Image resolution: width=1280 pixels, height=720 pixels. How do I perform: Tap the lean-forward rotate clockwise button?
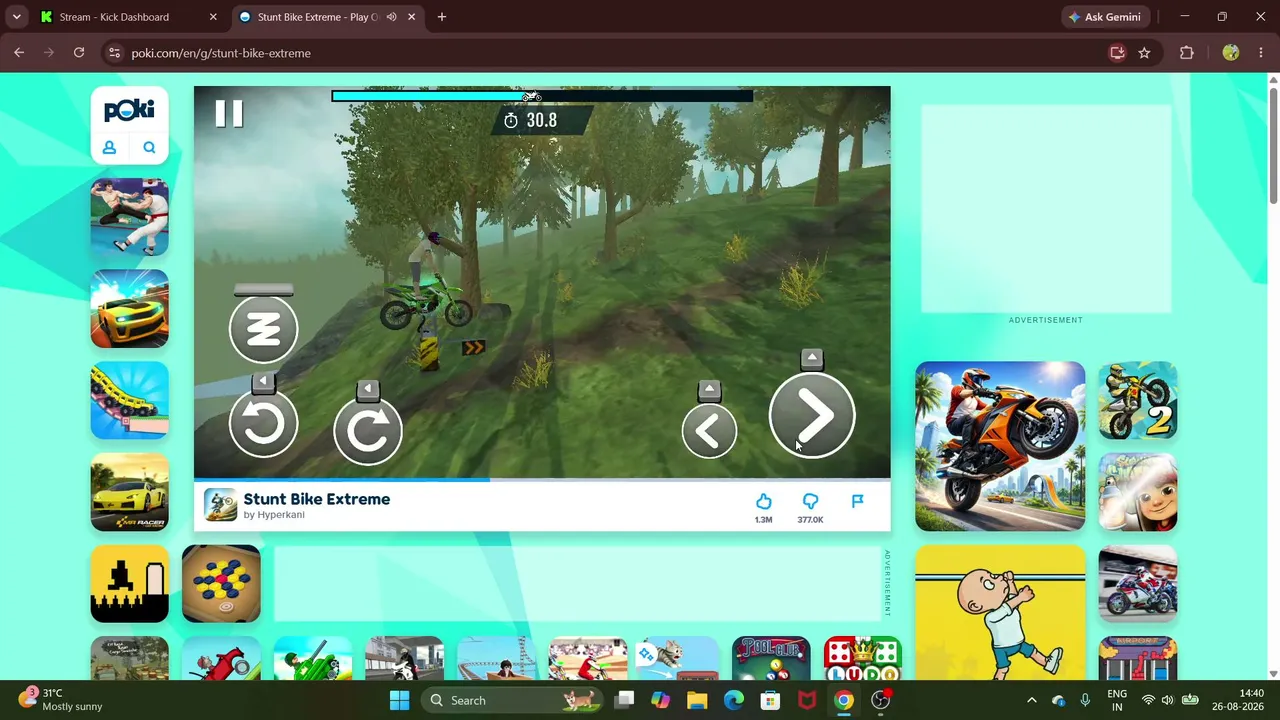368,431
